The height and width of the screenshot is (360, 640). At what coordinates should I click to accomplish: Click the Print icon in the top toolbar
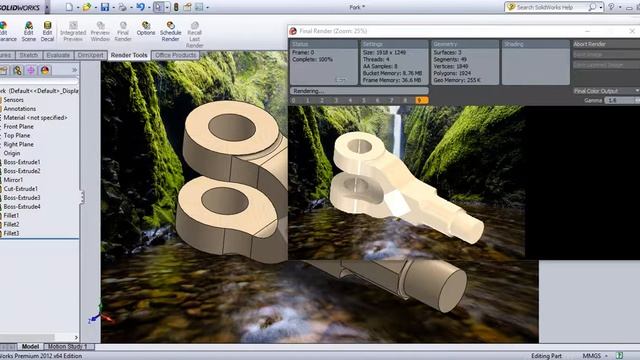coord(122,7)
